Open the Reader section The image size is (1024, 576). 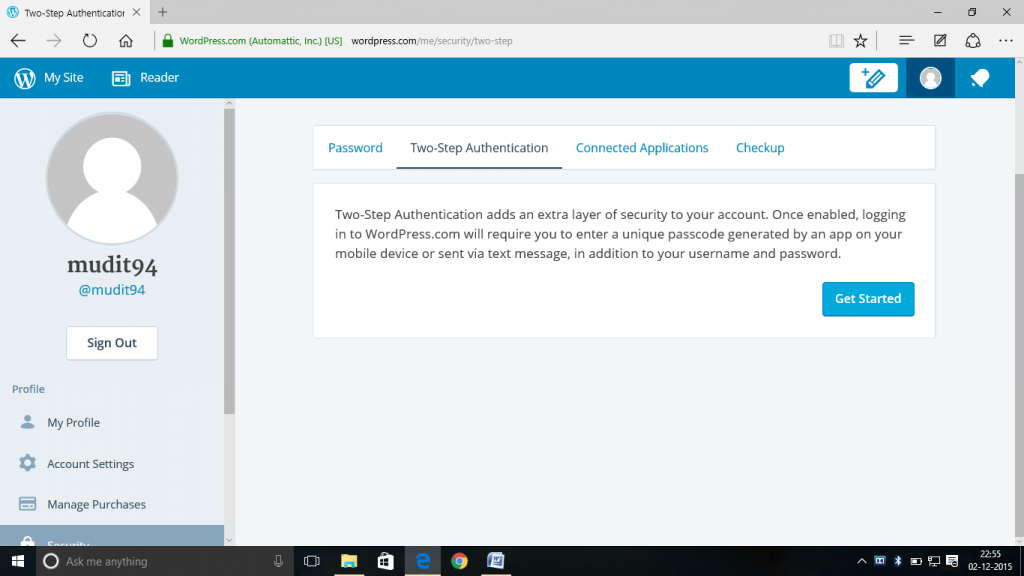click(145, 78)
